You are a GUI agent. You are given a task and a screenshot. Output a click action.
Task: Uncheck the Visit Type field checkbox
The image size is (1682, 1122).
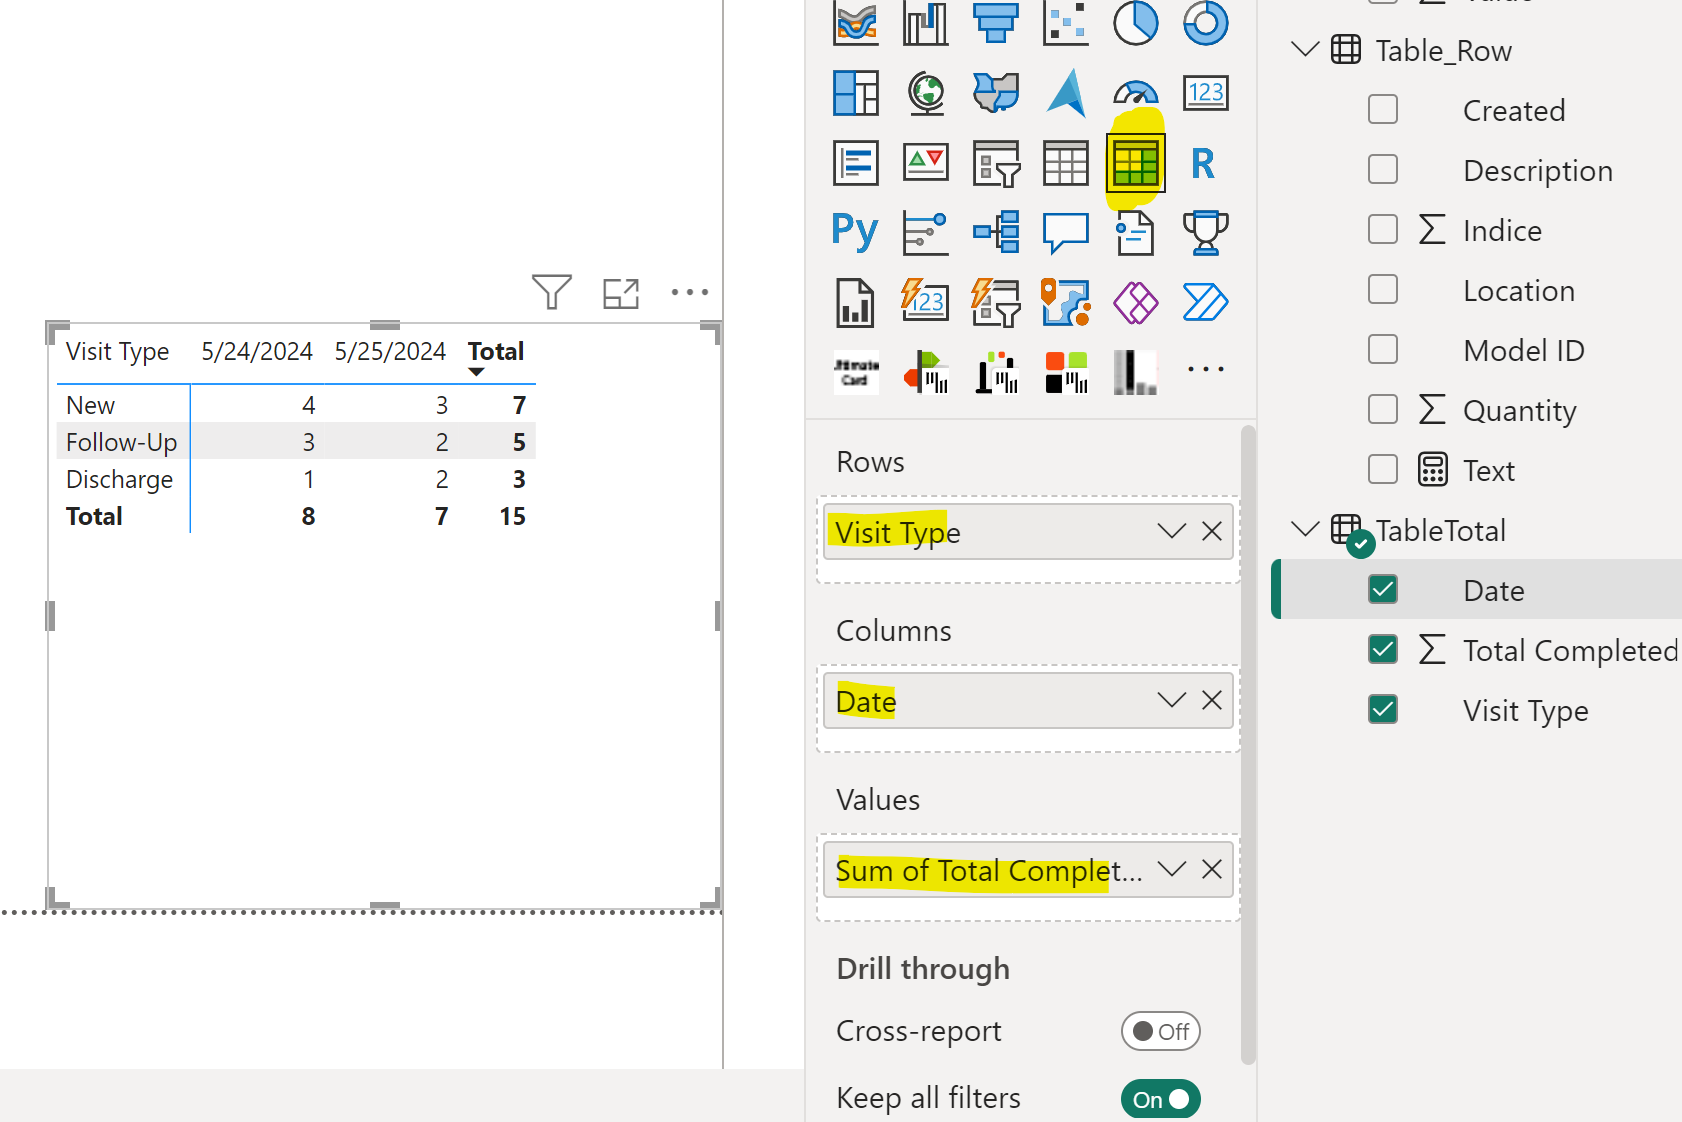pos(1383,709)
